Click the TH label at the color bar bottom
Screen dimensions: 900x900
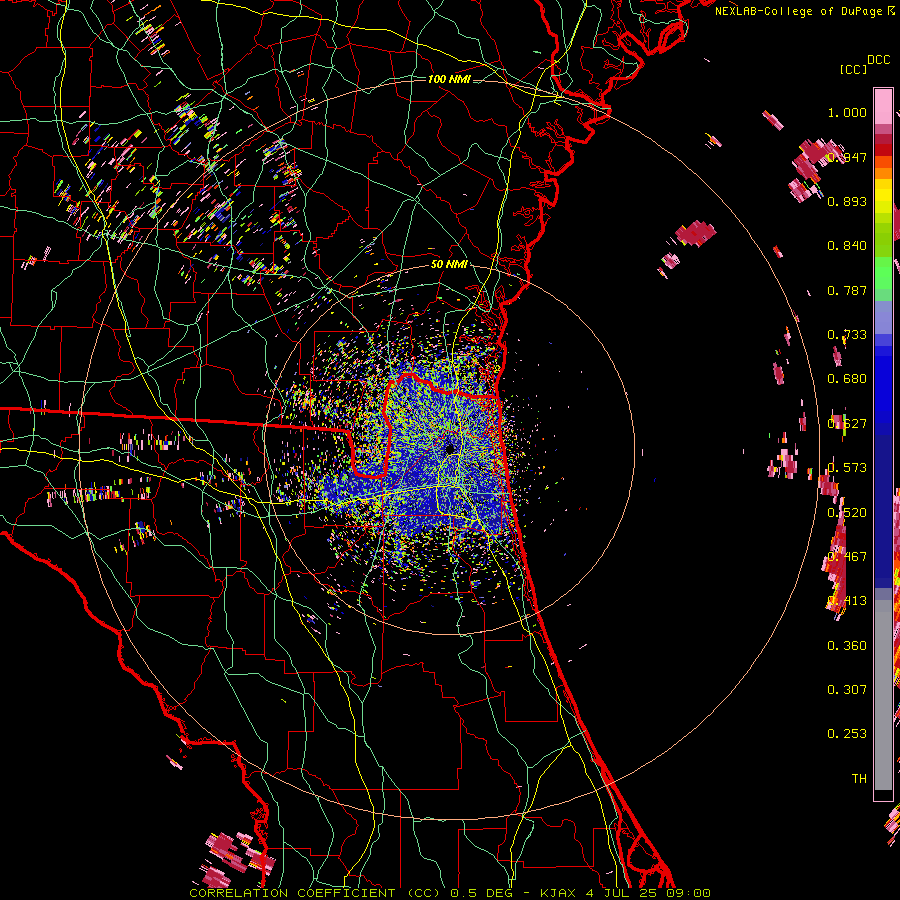click(859, 778)
